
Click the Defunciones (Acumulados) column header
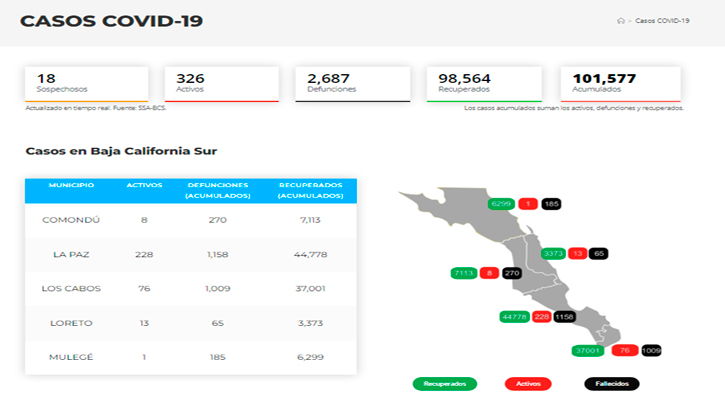click(x=218, y=191)
